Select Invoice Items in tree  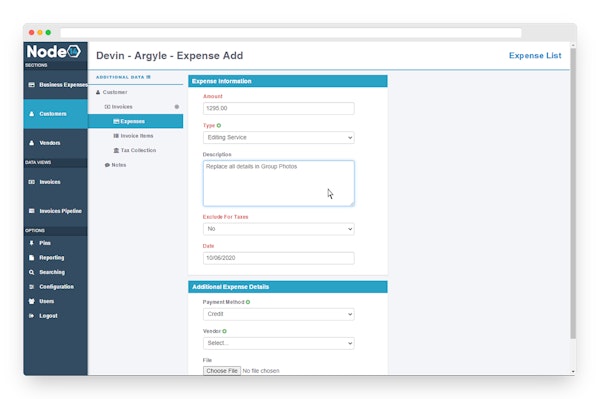click(x=135, y=136)
